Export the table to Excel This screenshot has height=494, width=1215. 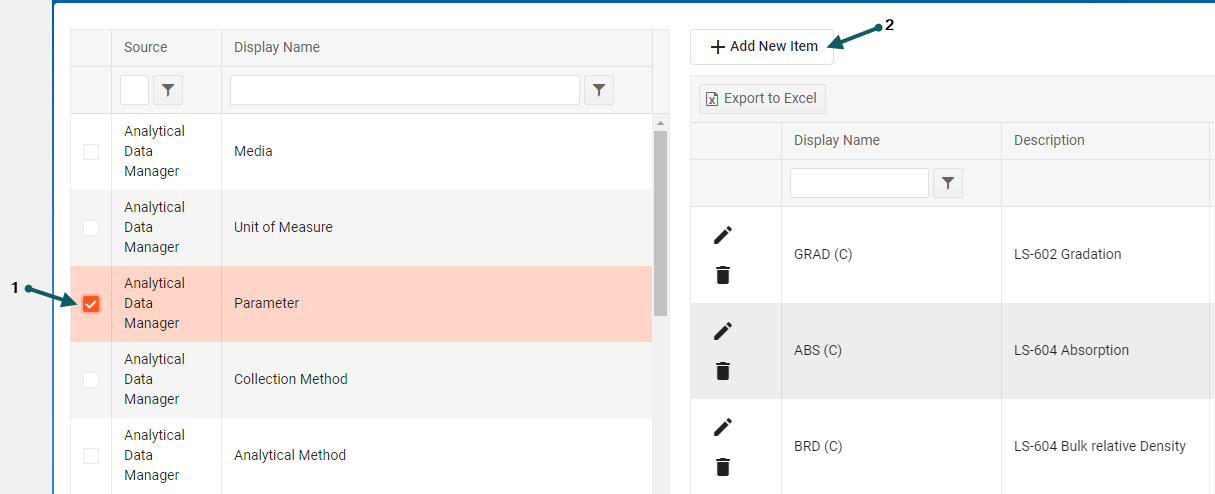(762, 98)
